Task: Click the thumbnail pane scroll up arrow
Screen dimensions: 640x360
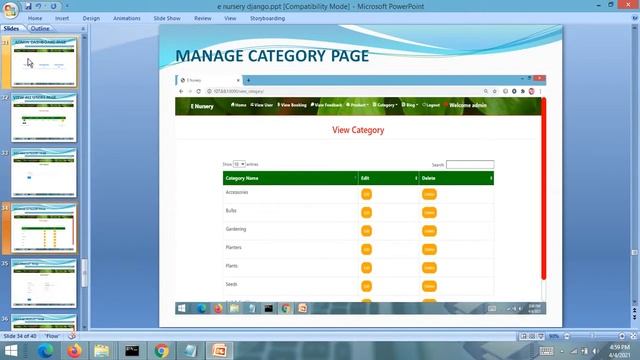Action: (x=85, y=37)
